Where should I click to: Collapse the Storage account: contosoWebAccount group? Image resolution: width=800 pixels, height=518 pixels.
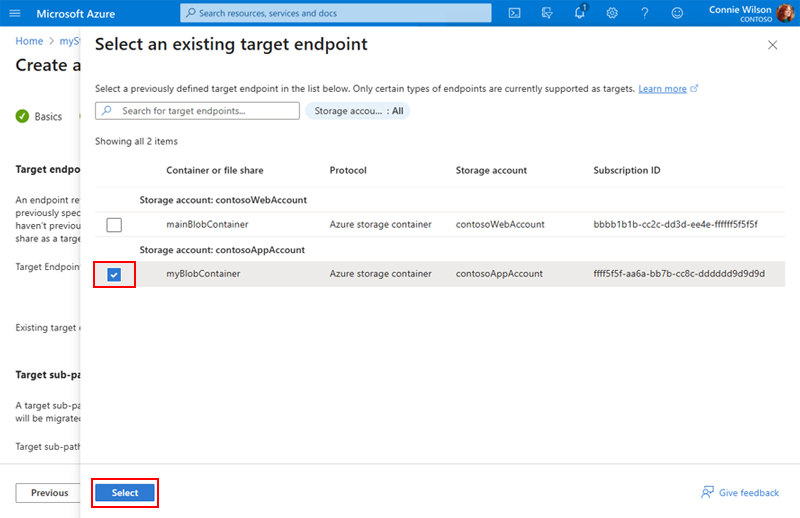click(x=223, y=200)
